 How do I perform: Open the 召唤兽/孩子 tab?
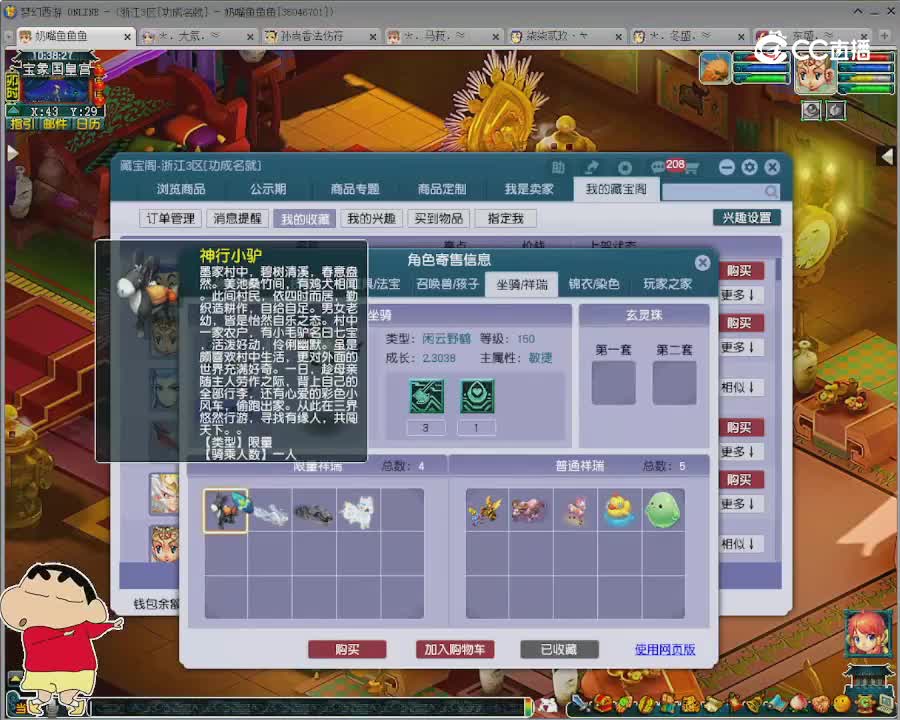pyautogui.click(x=448, y=284)
